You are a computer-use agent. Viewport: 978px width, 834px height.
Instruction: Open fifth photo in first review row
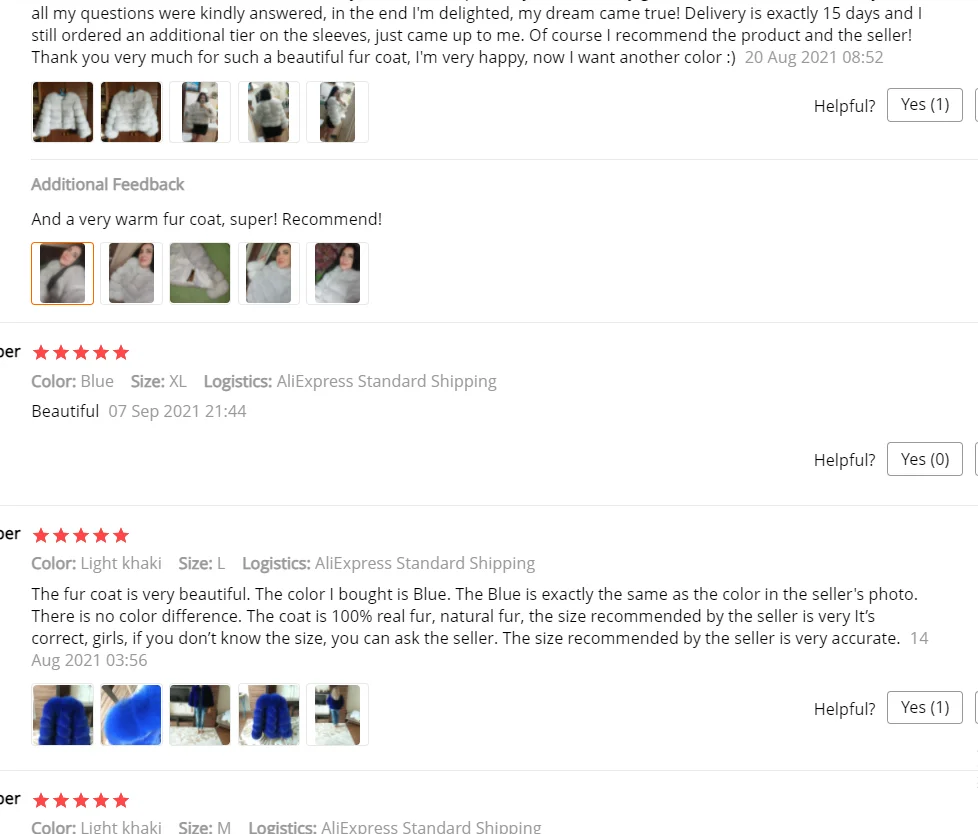[337, 112]
